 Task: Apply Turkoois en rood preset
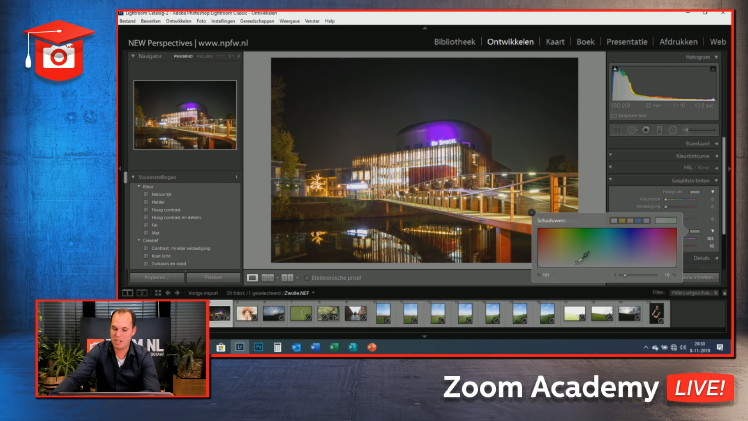click(168, 264)
